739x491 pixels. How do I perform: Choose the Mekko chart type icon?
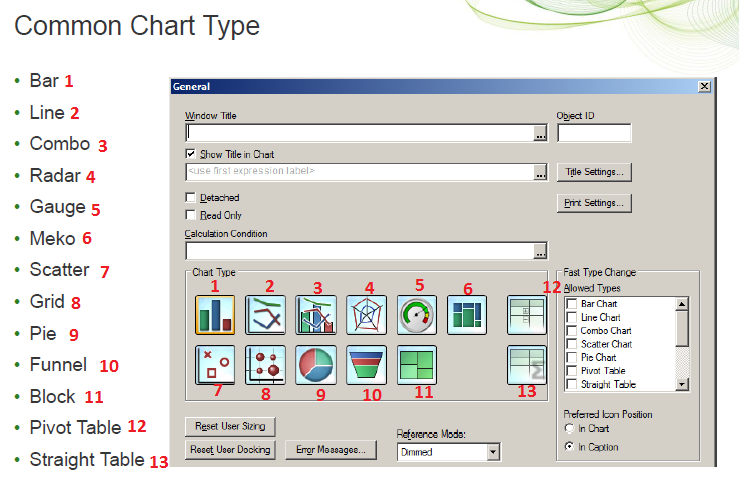(467, 315)
